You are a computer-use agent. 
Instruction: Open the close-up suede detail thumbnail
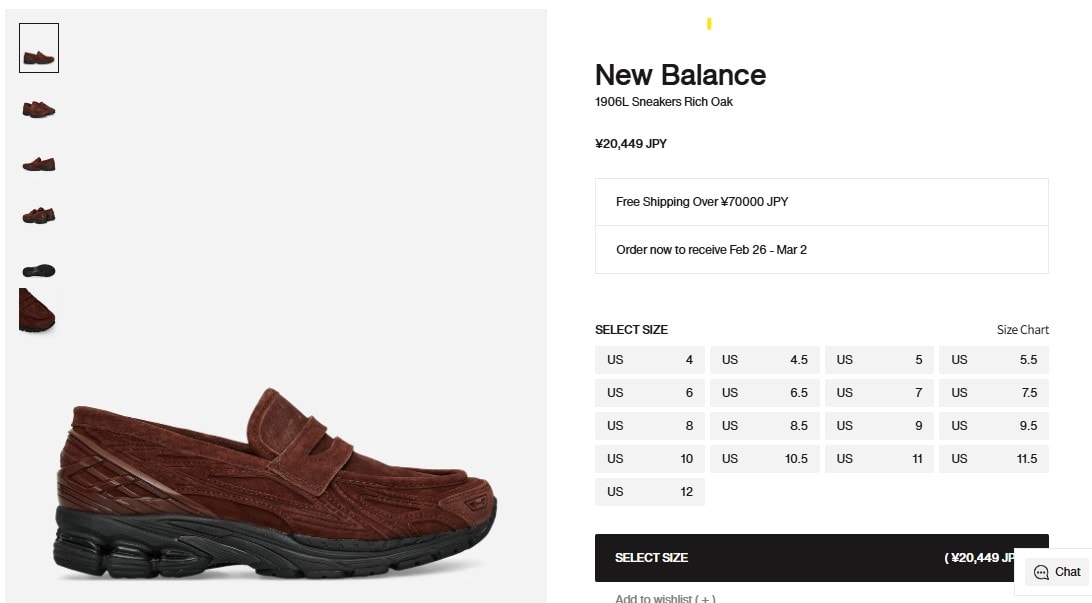pos(38,311)
